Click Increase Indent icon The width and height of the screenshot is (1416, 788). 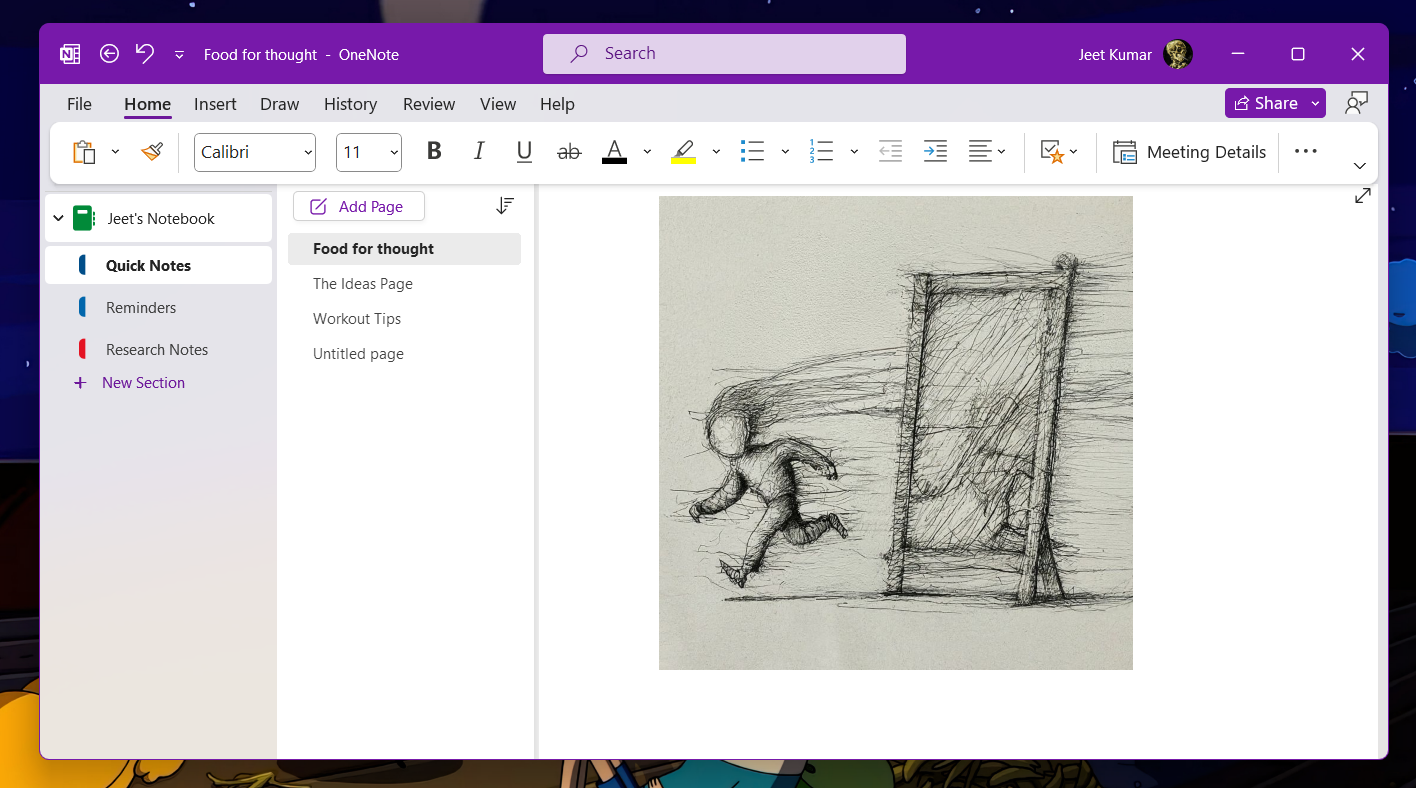pyautogui.click(x=935, y=152)
